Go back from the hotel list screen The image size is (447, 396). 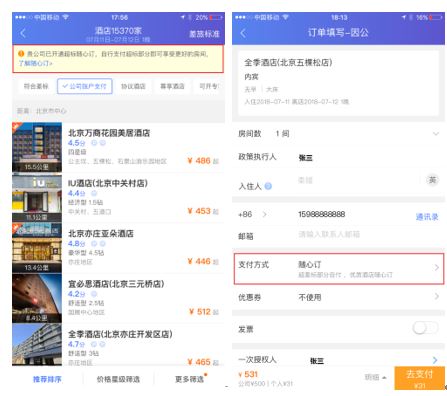pos(23,33)
